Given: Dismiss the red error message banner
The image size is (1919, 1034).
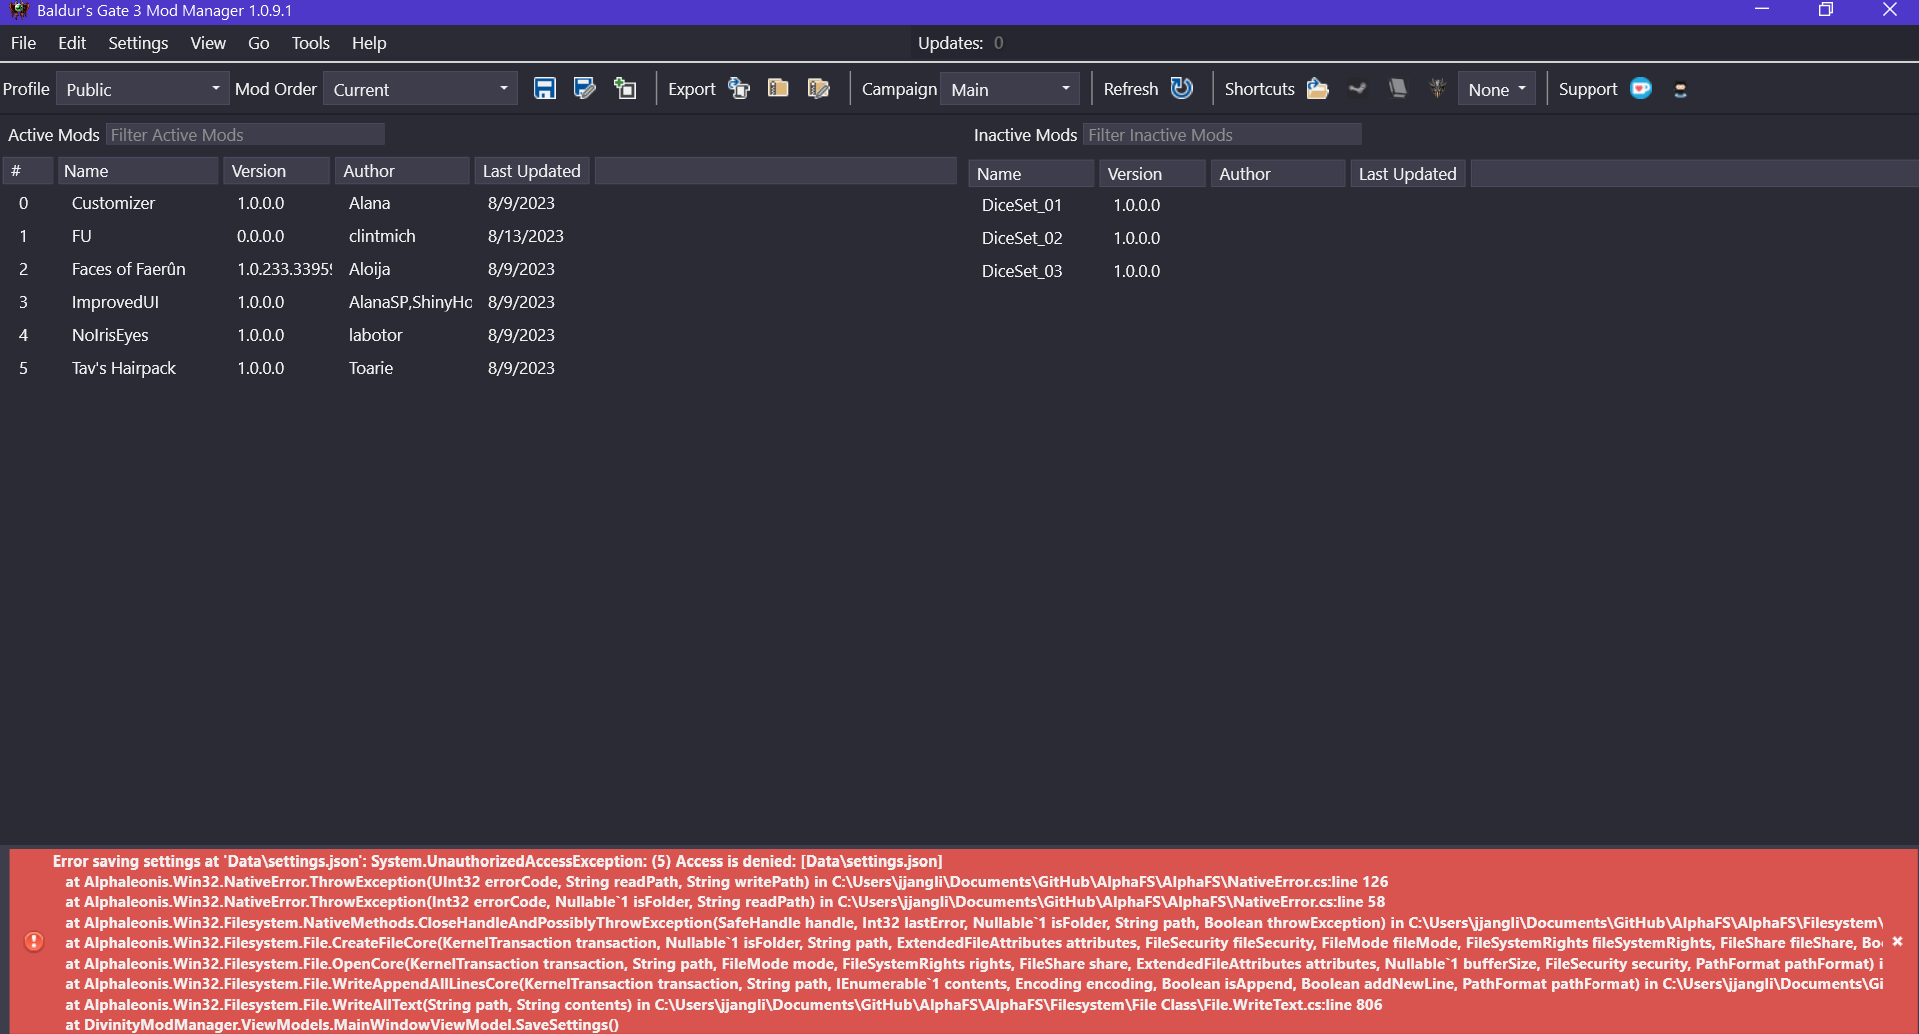Looking at the screenshot, I should (x=1897, y=941).
